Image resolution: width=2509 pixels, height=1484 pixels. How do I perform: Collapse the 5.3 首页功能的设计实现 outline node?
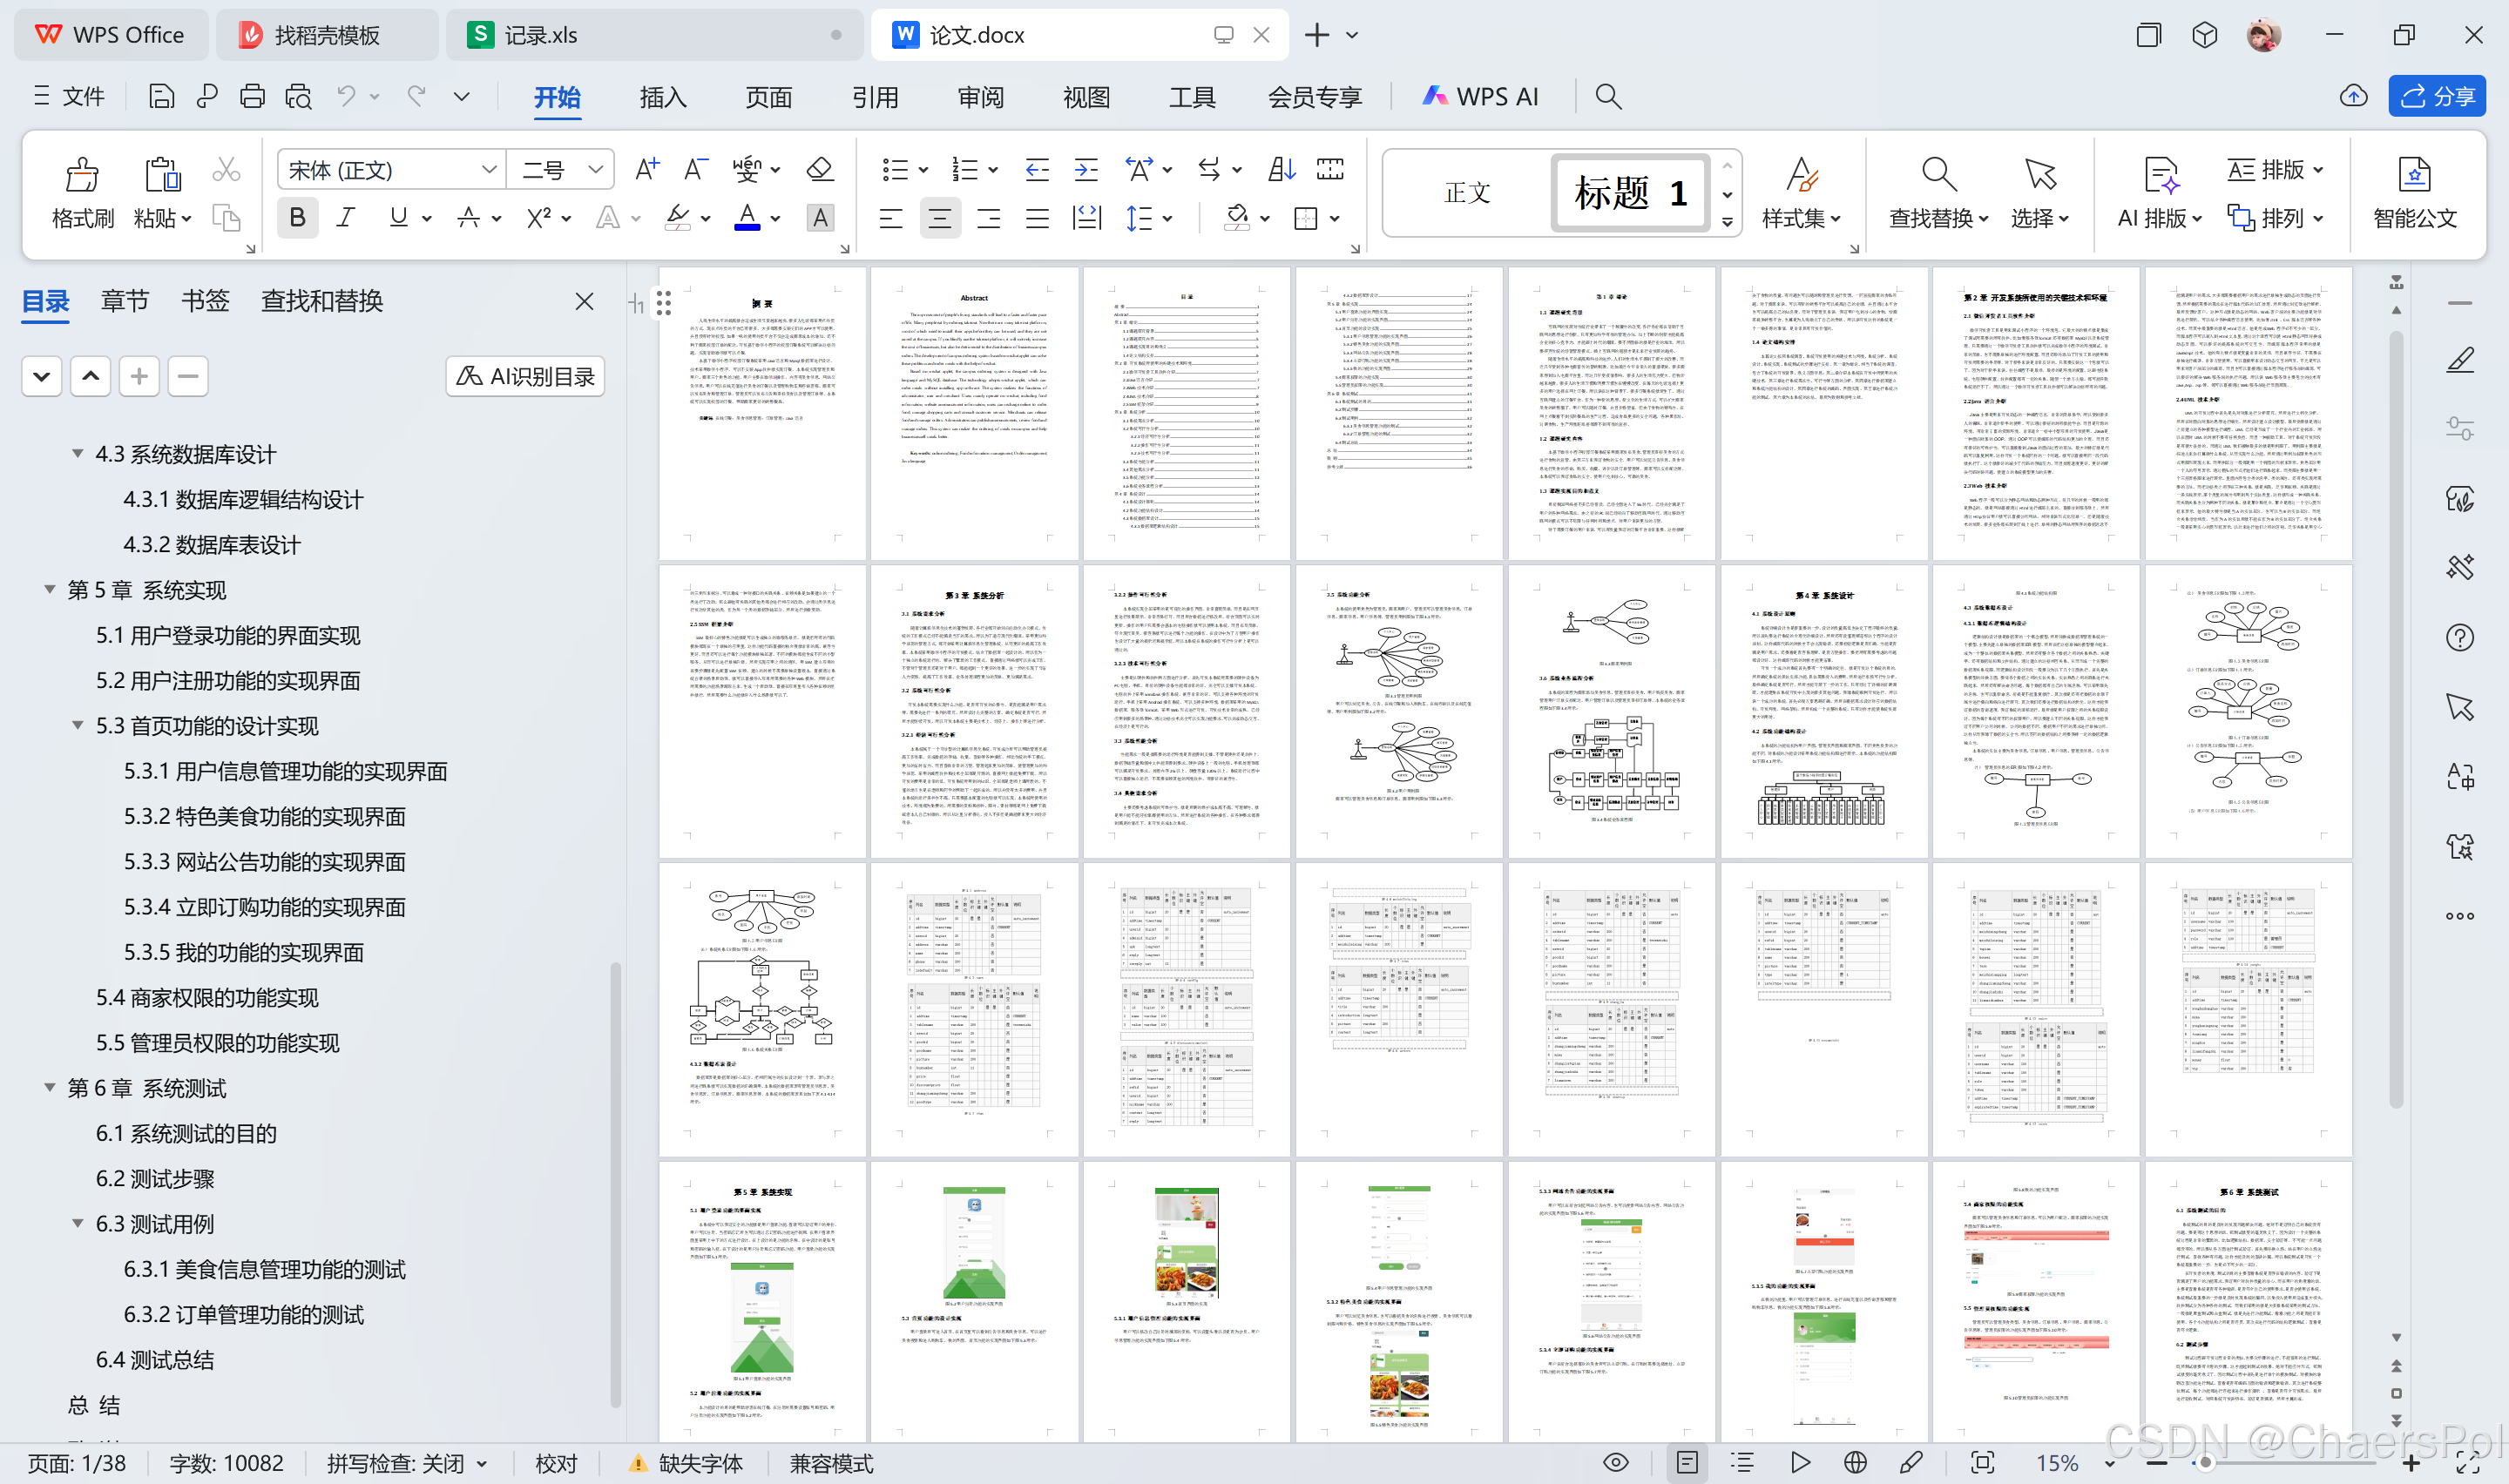coord(77,725)
